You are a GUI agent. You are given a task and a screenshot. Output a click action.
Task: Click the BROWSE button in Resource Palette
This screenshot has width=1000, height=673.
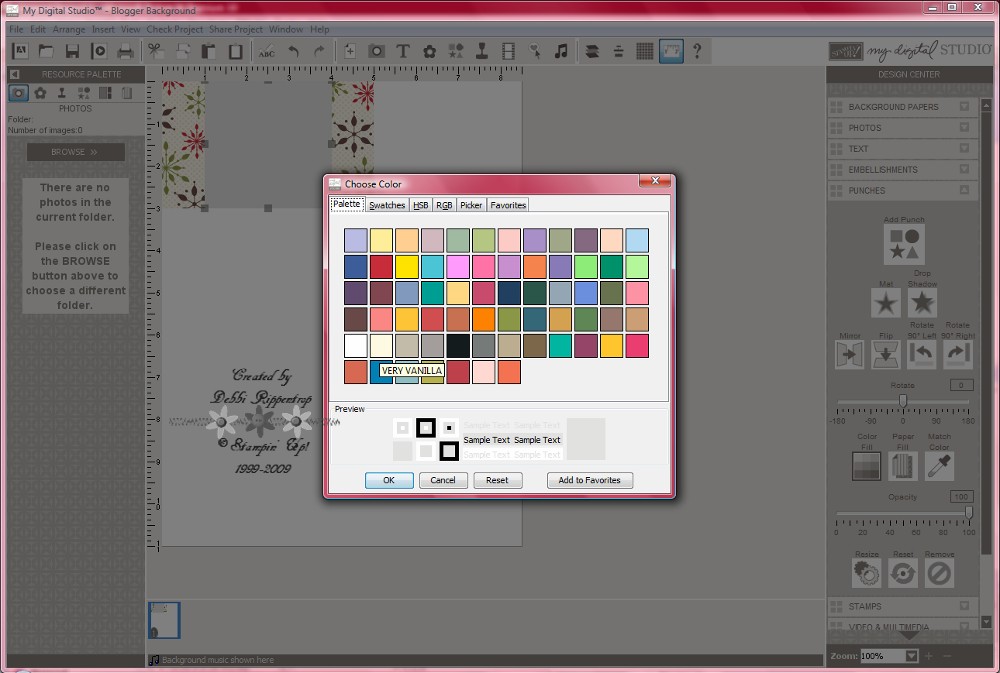coord(75,152)
